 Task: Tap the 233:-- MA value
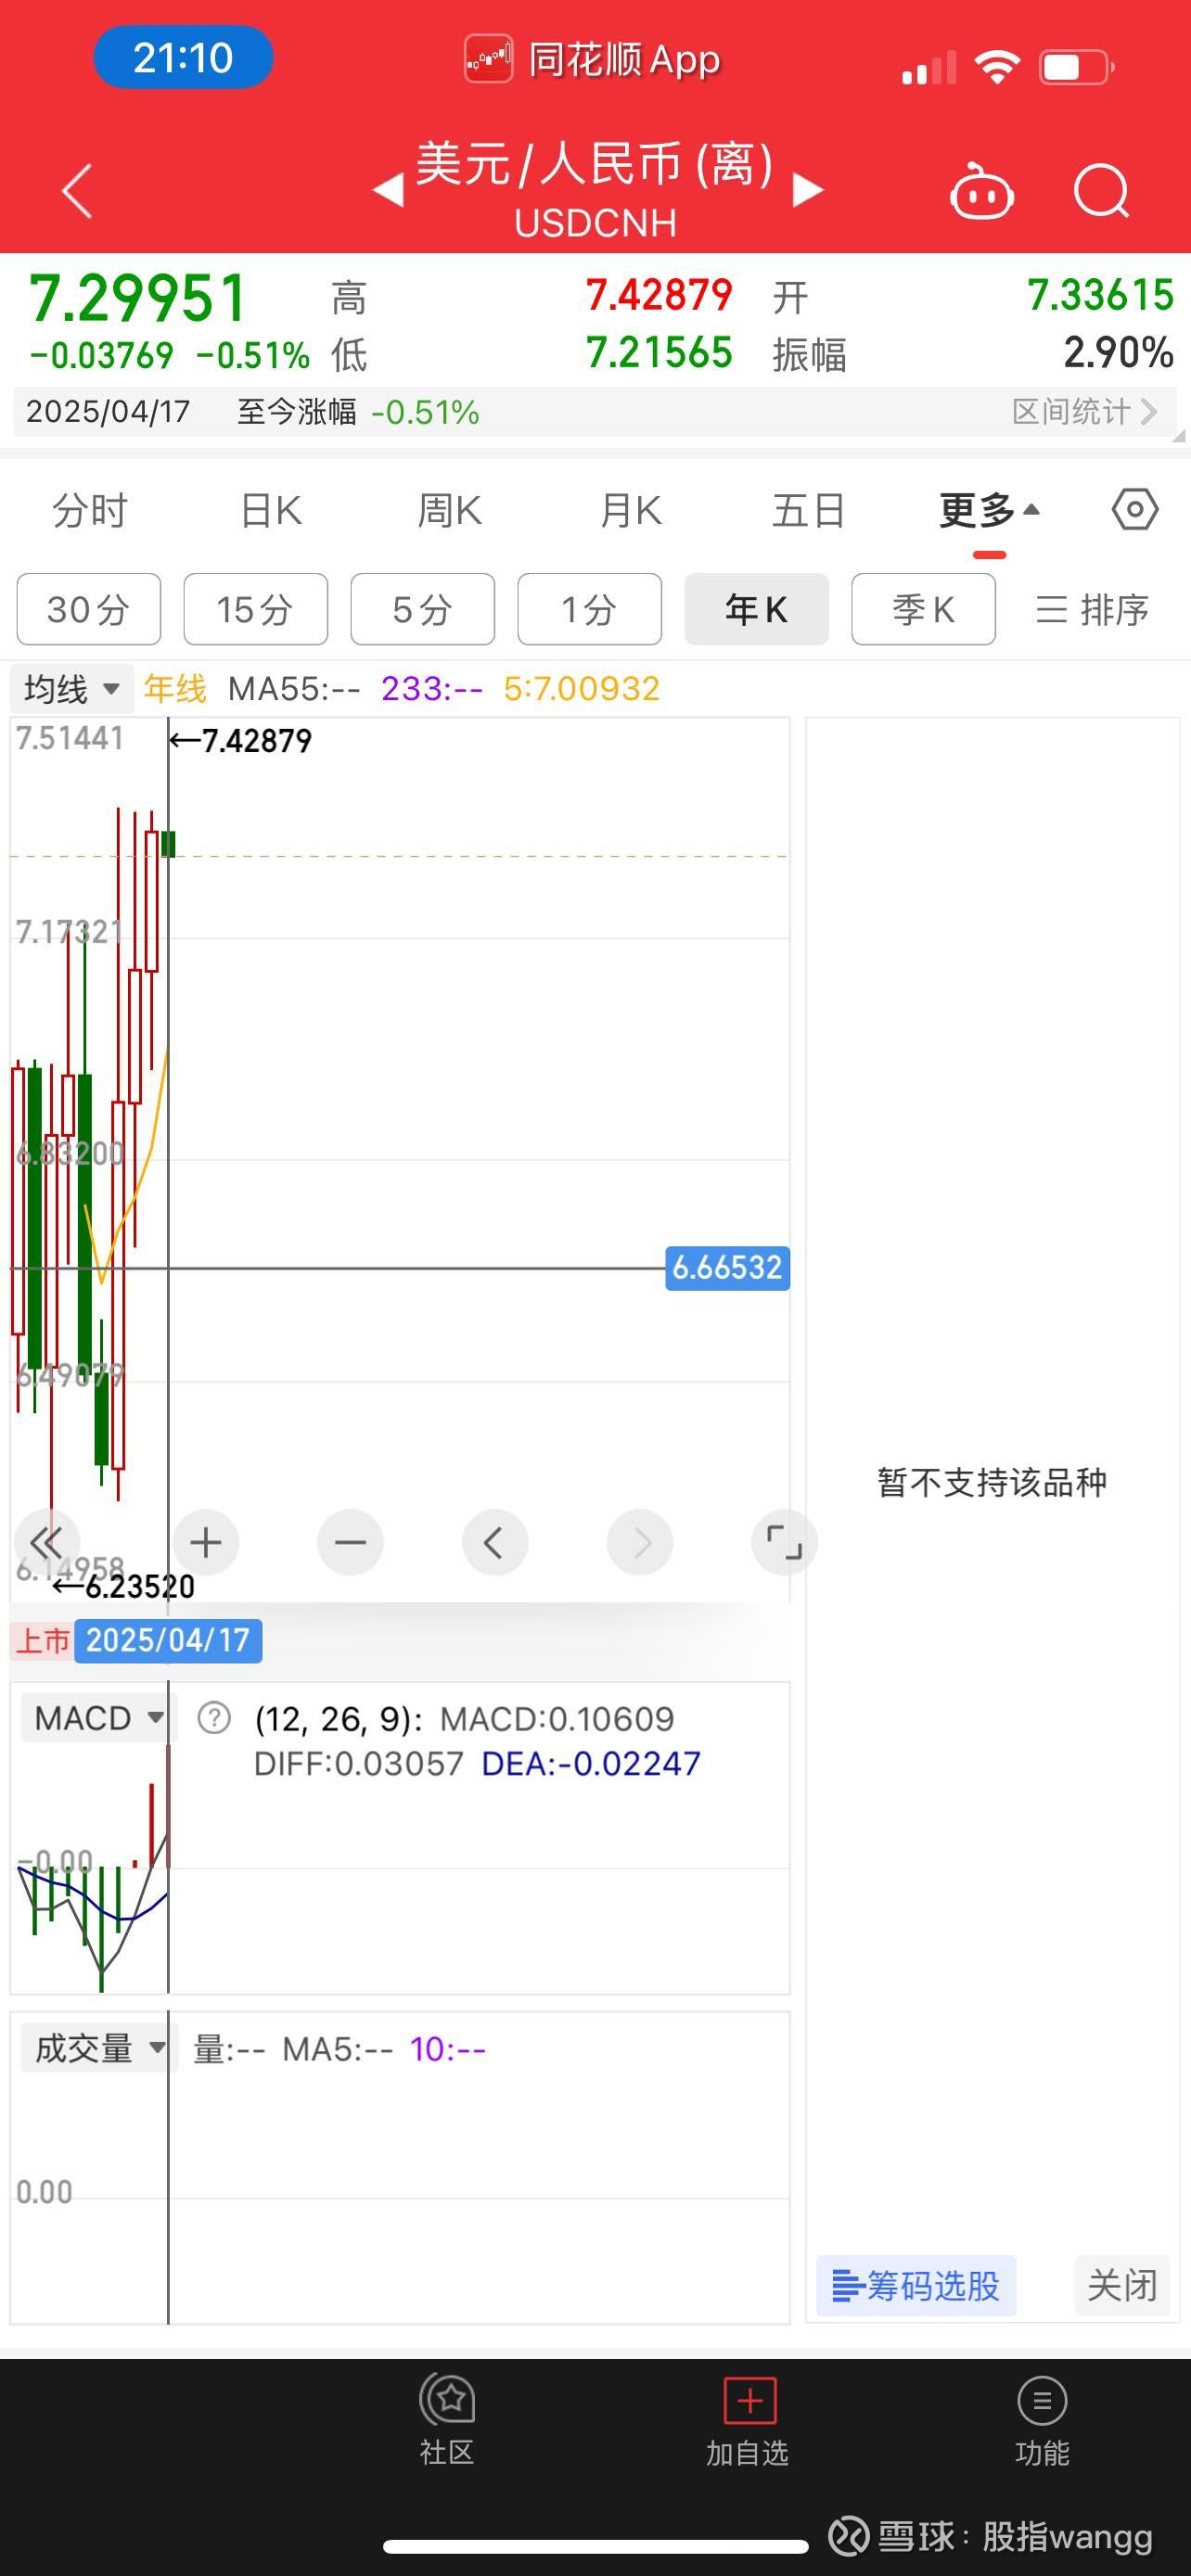tap(432, 689)
